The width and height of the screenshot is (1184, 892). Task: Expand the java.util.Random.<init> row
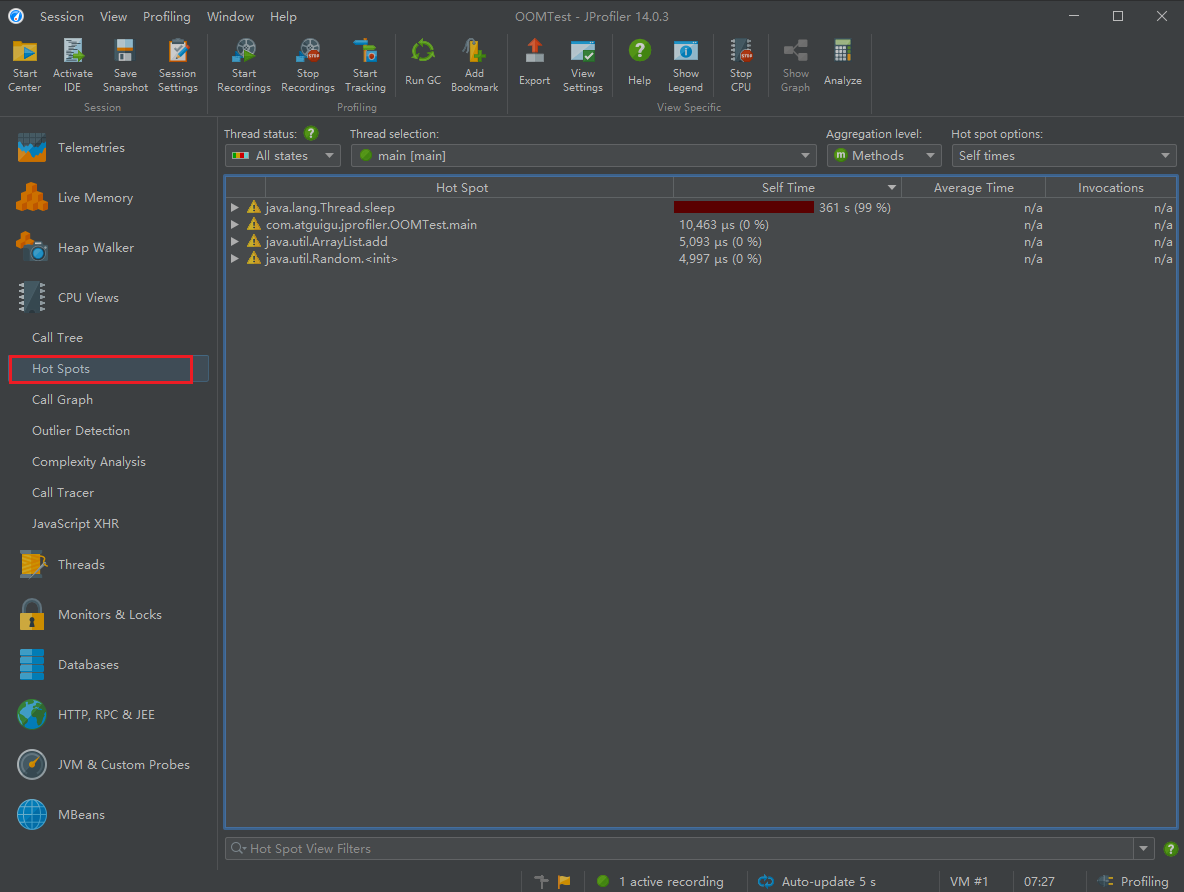point(235,259)
